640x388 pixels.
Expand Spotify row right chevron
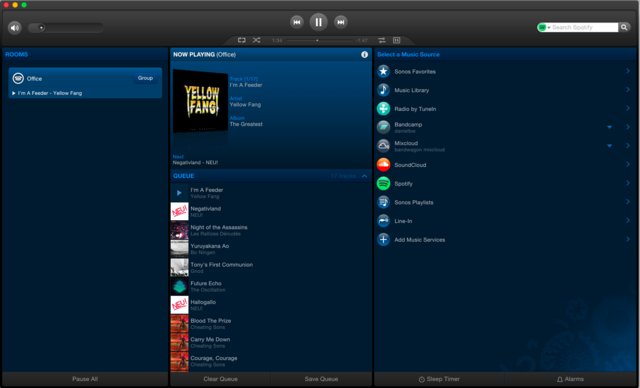(x=628, y=183)
